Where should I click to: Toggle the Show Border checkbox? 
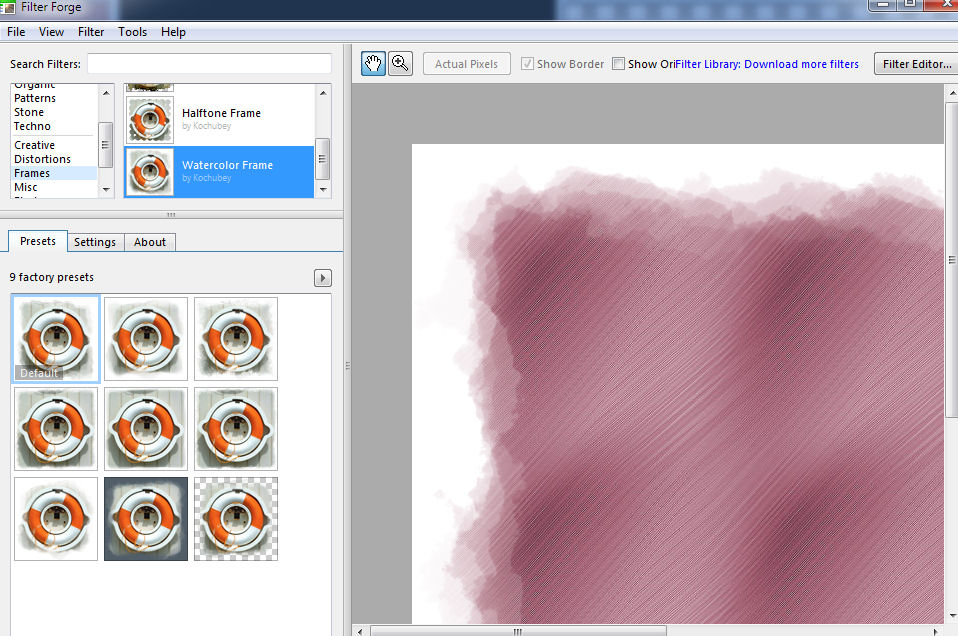point(528,64)
